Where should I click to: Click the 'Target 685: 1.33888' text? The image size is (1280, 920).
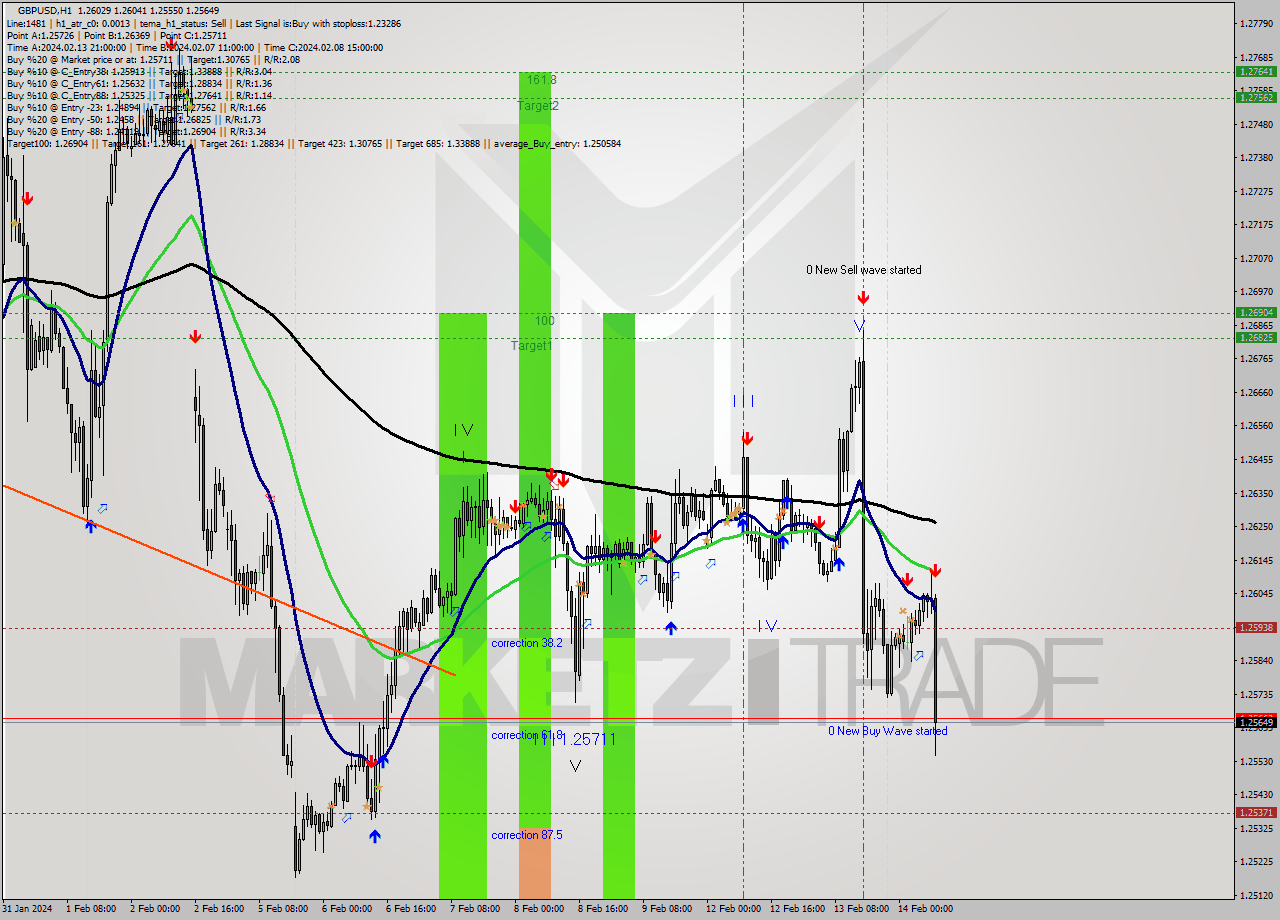pyautogui.click(x=440, y=144)
